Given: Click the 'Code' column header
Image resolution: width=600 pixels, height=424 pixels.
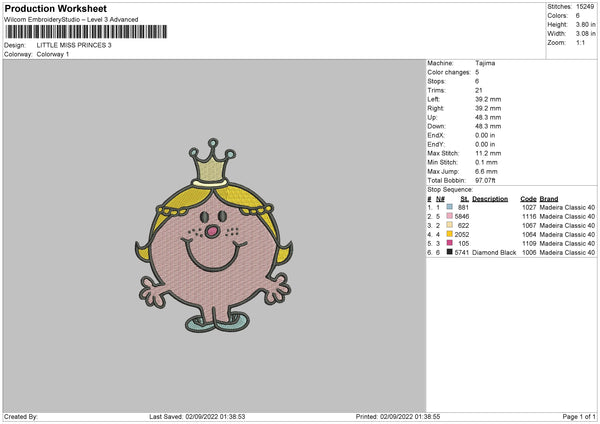Looking at the screenshot, I should [x=528, y=199].
